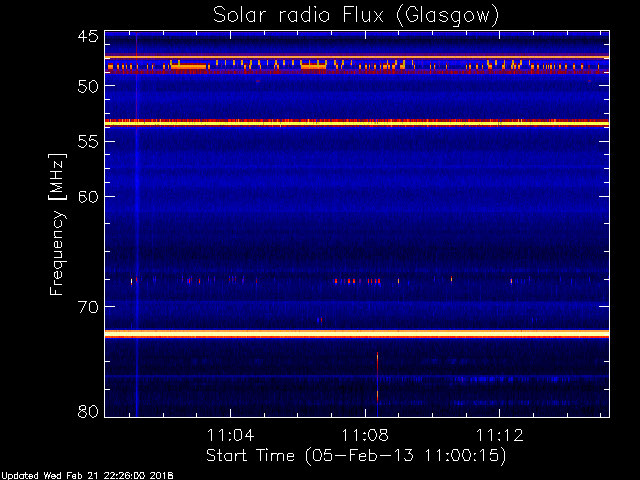Click the 50 frequency tick label
This screenshot has width=640, height=480.
click(88, 86)
